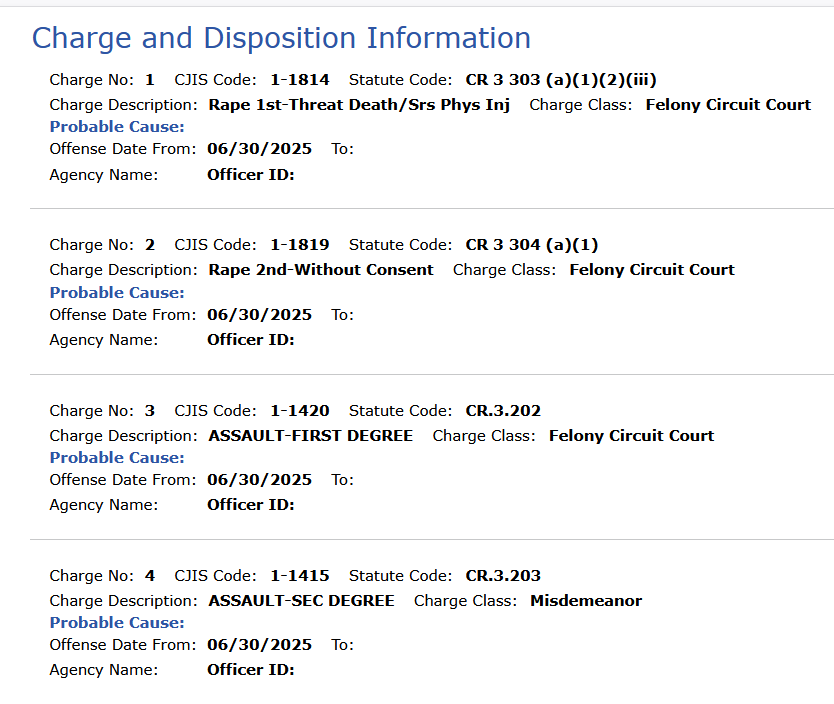Click the Rape 2nd-Without Consent description
The image size is (834, 704).
click(321, 270)
